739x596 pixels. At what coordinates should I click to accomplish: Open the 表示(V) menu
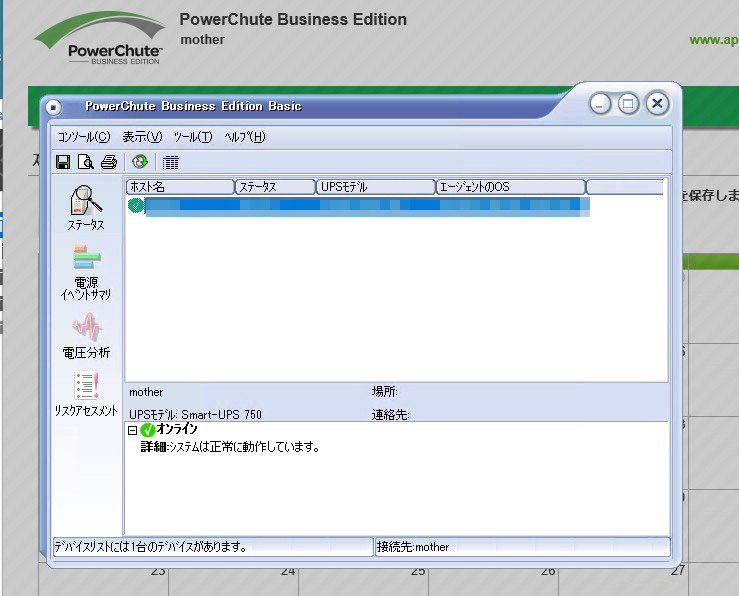pos(142,137)
